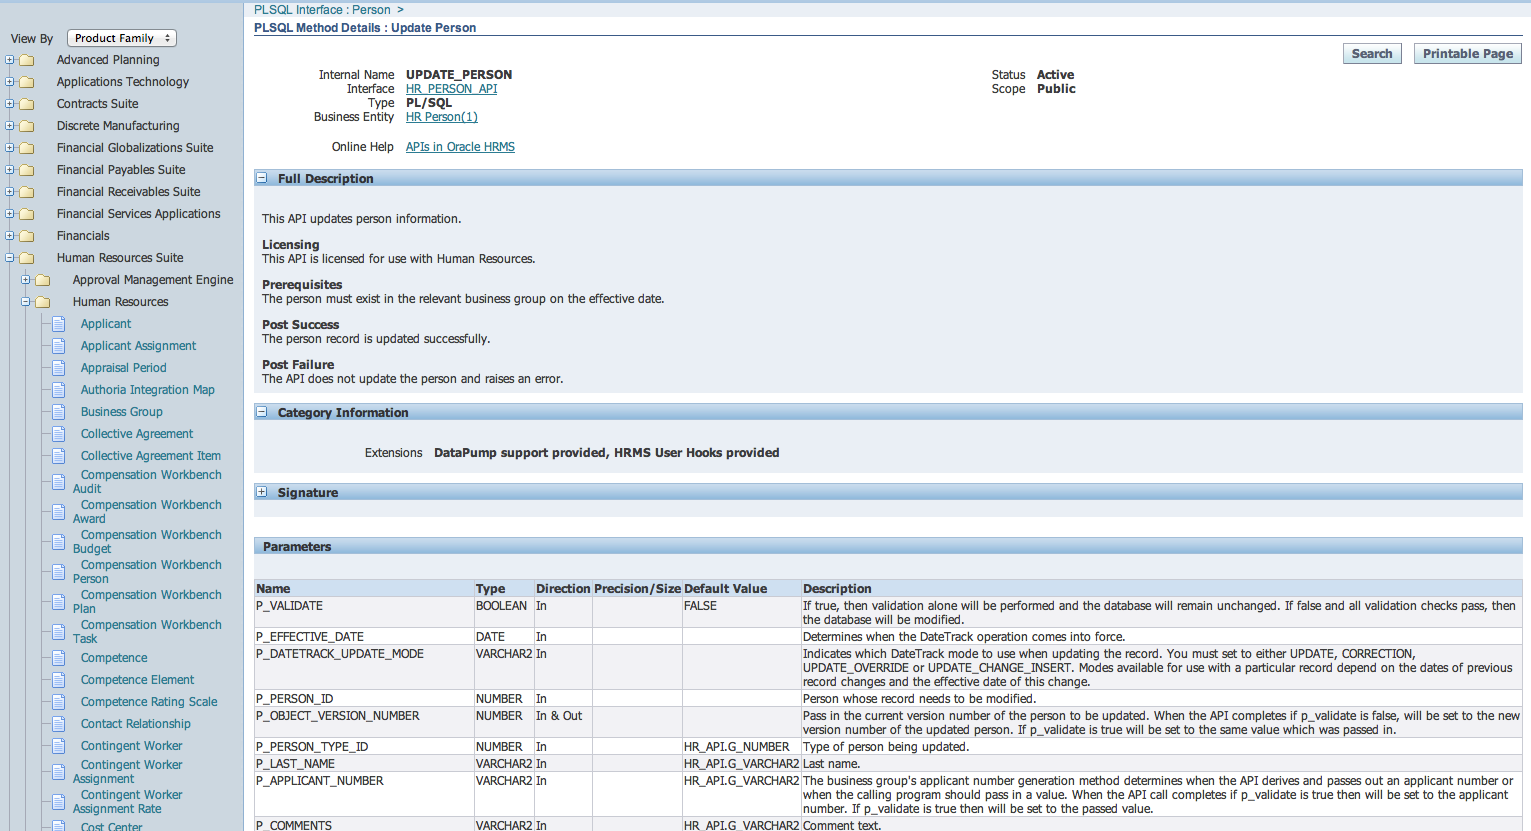This screenshot has height=831, width=1531.
Task: Click the Search button
Action: point(1371,53)
